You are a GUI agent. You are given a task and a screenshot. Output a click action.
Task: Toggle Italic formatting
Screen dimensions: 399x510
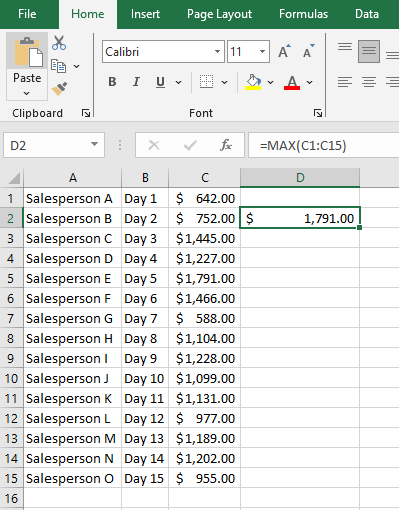click(136, 82)
